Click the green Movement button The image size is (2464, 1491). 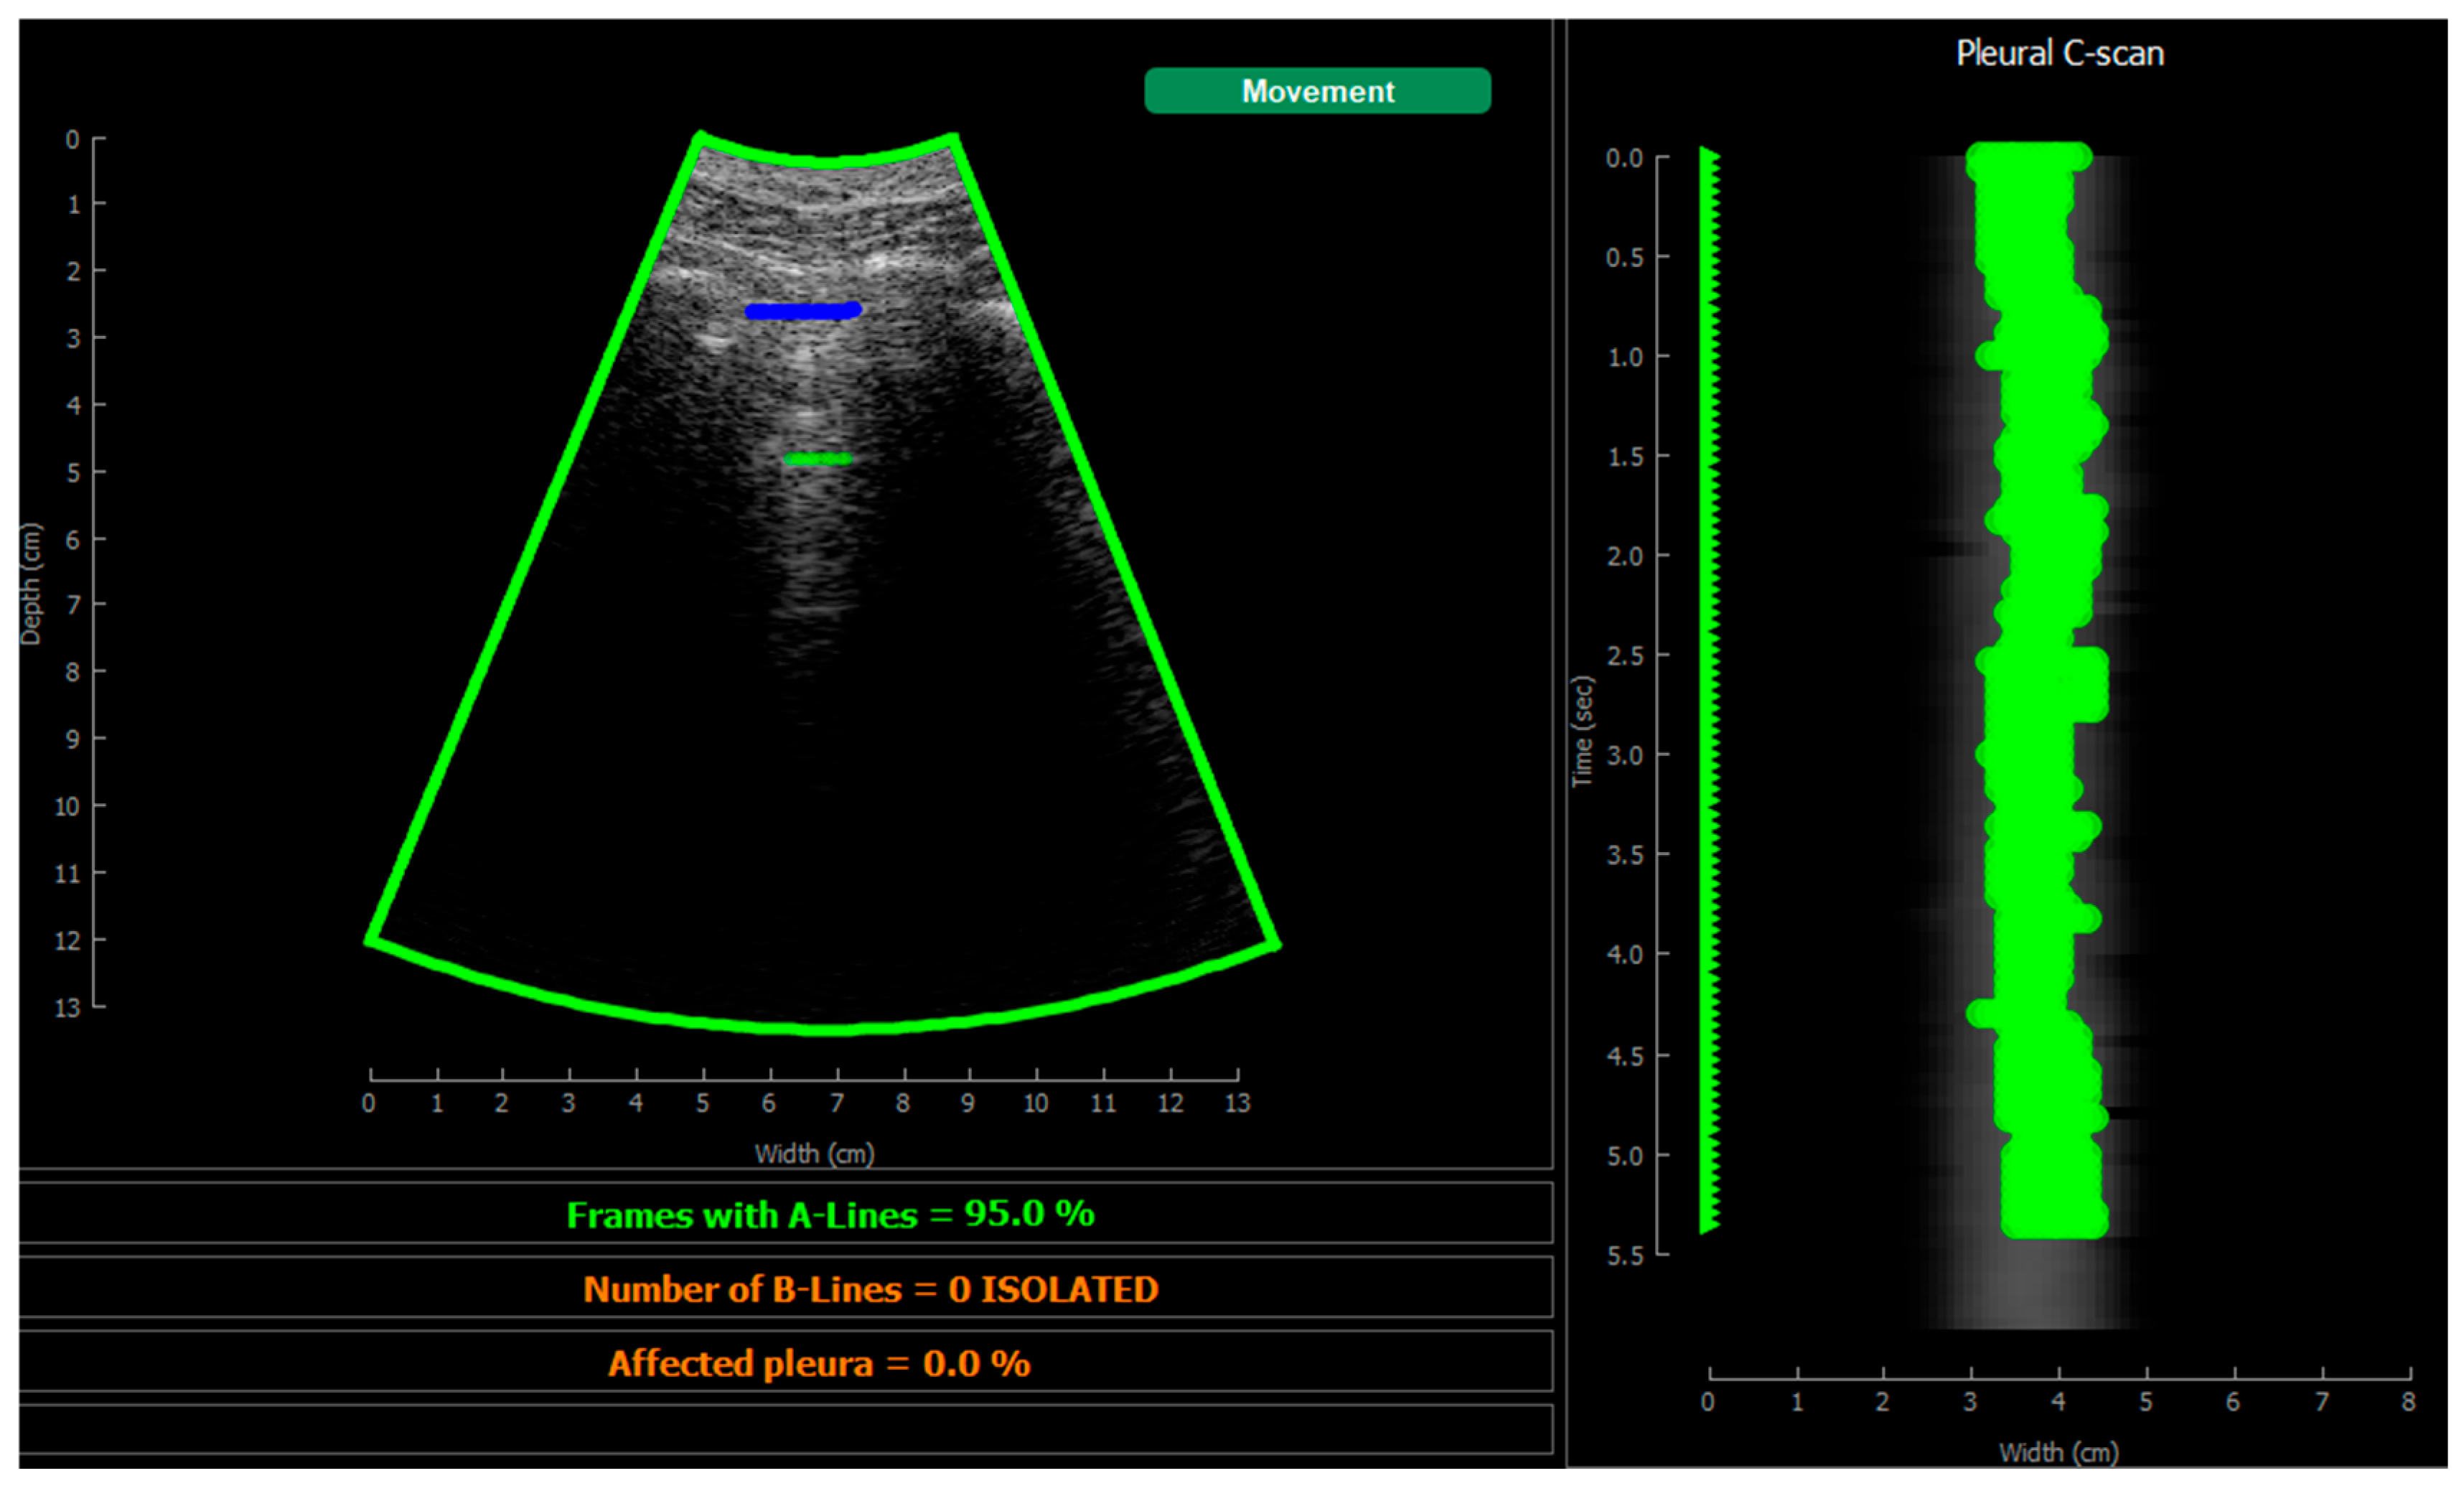click(x=1317, y=91)
